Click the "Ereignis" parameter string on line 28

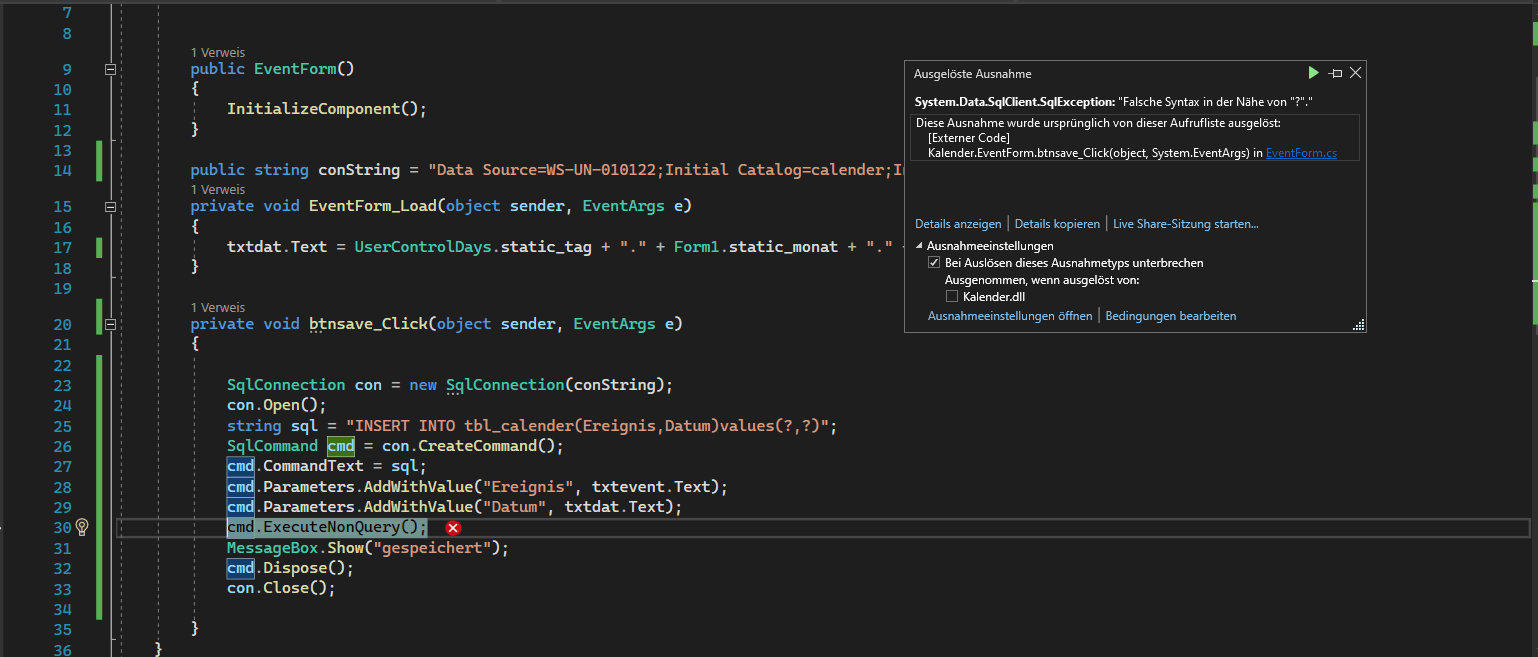tap(528, 487)
